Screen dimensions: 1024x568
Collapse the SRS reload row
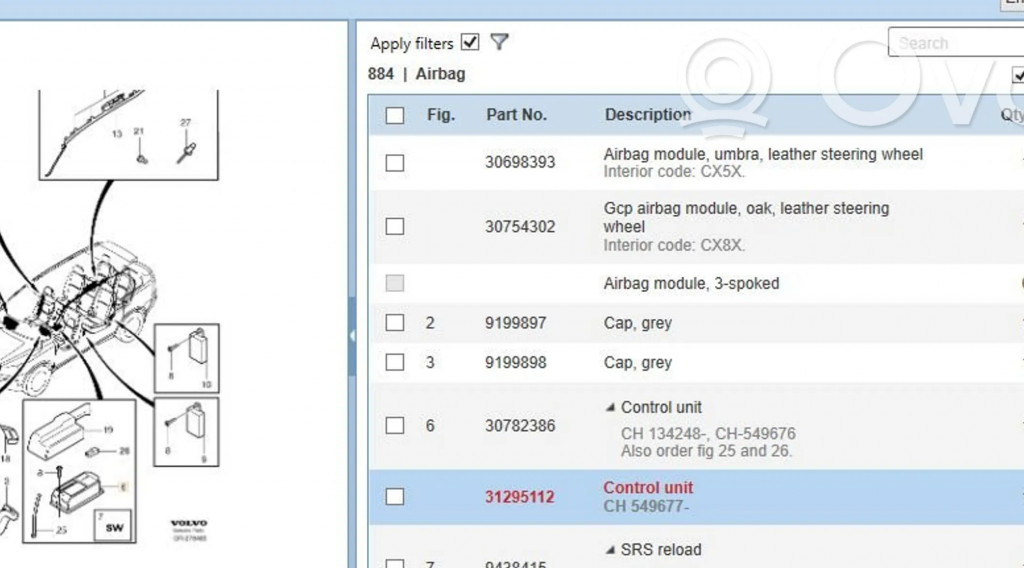[610, 549]
